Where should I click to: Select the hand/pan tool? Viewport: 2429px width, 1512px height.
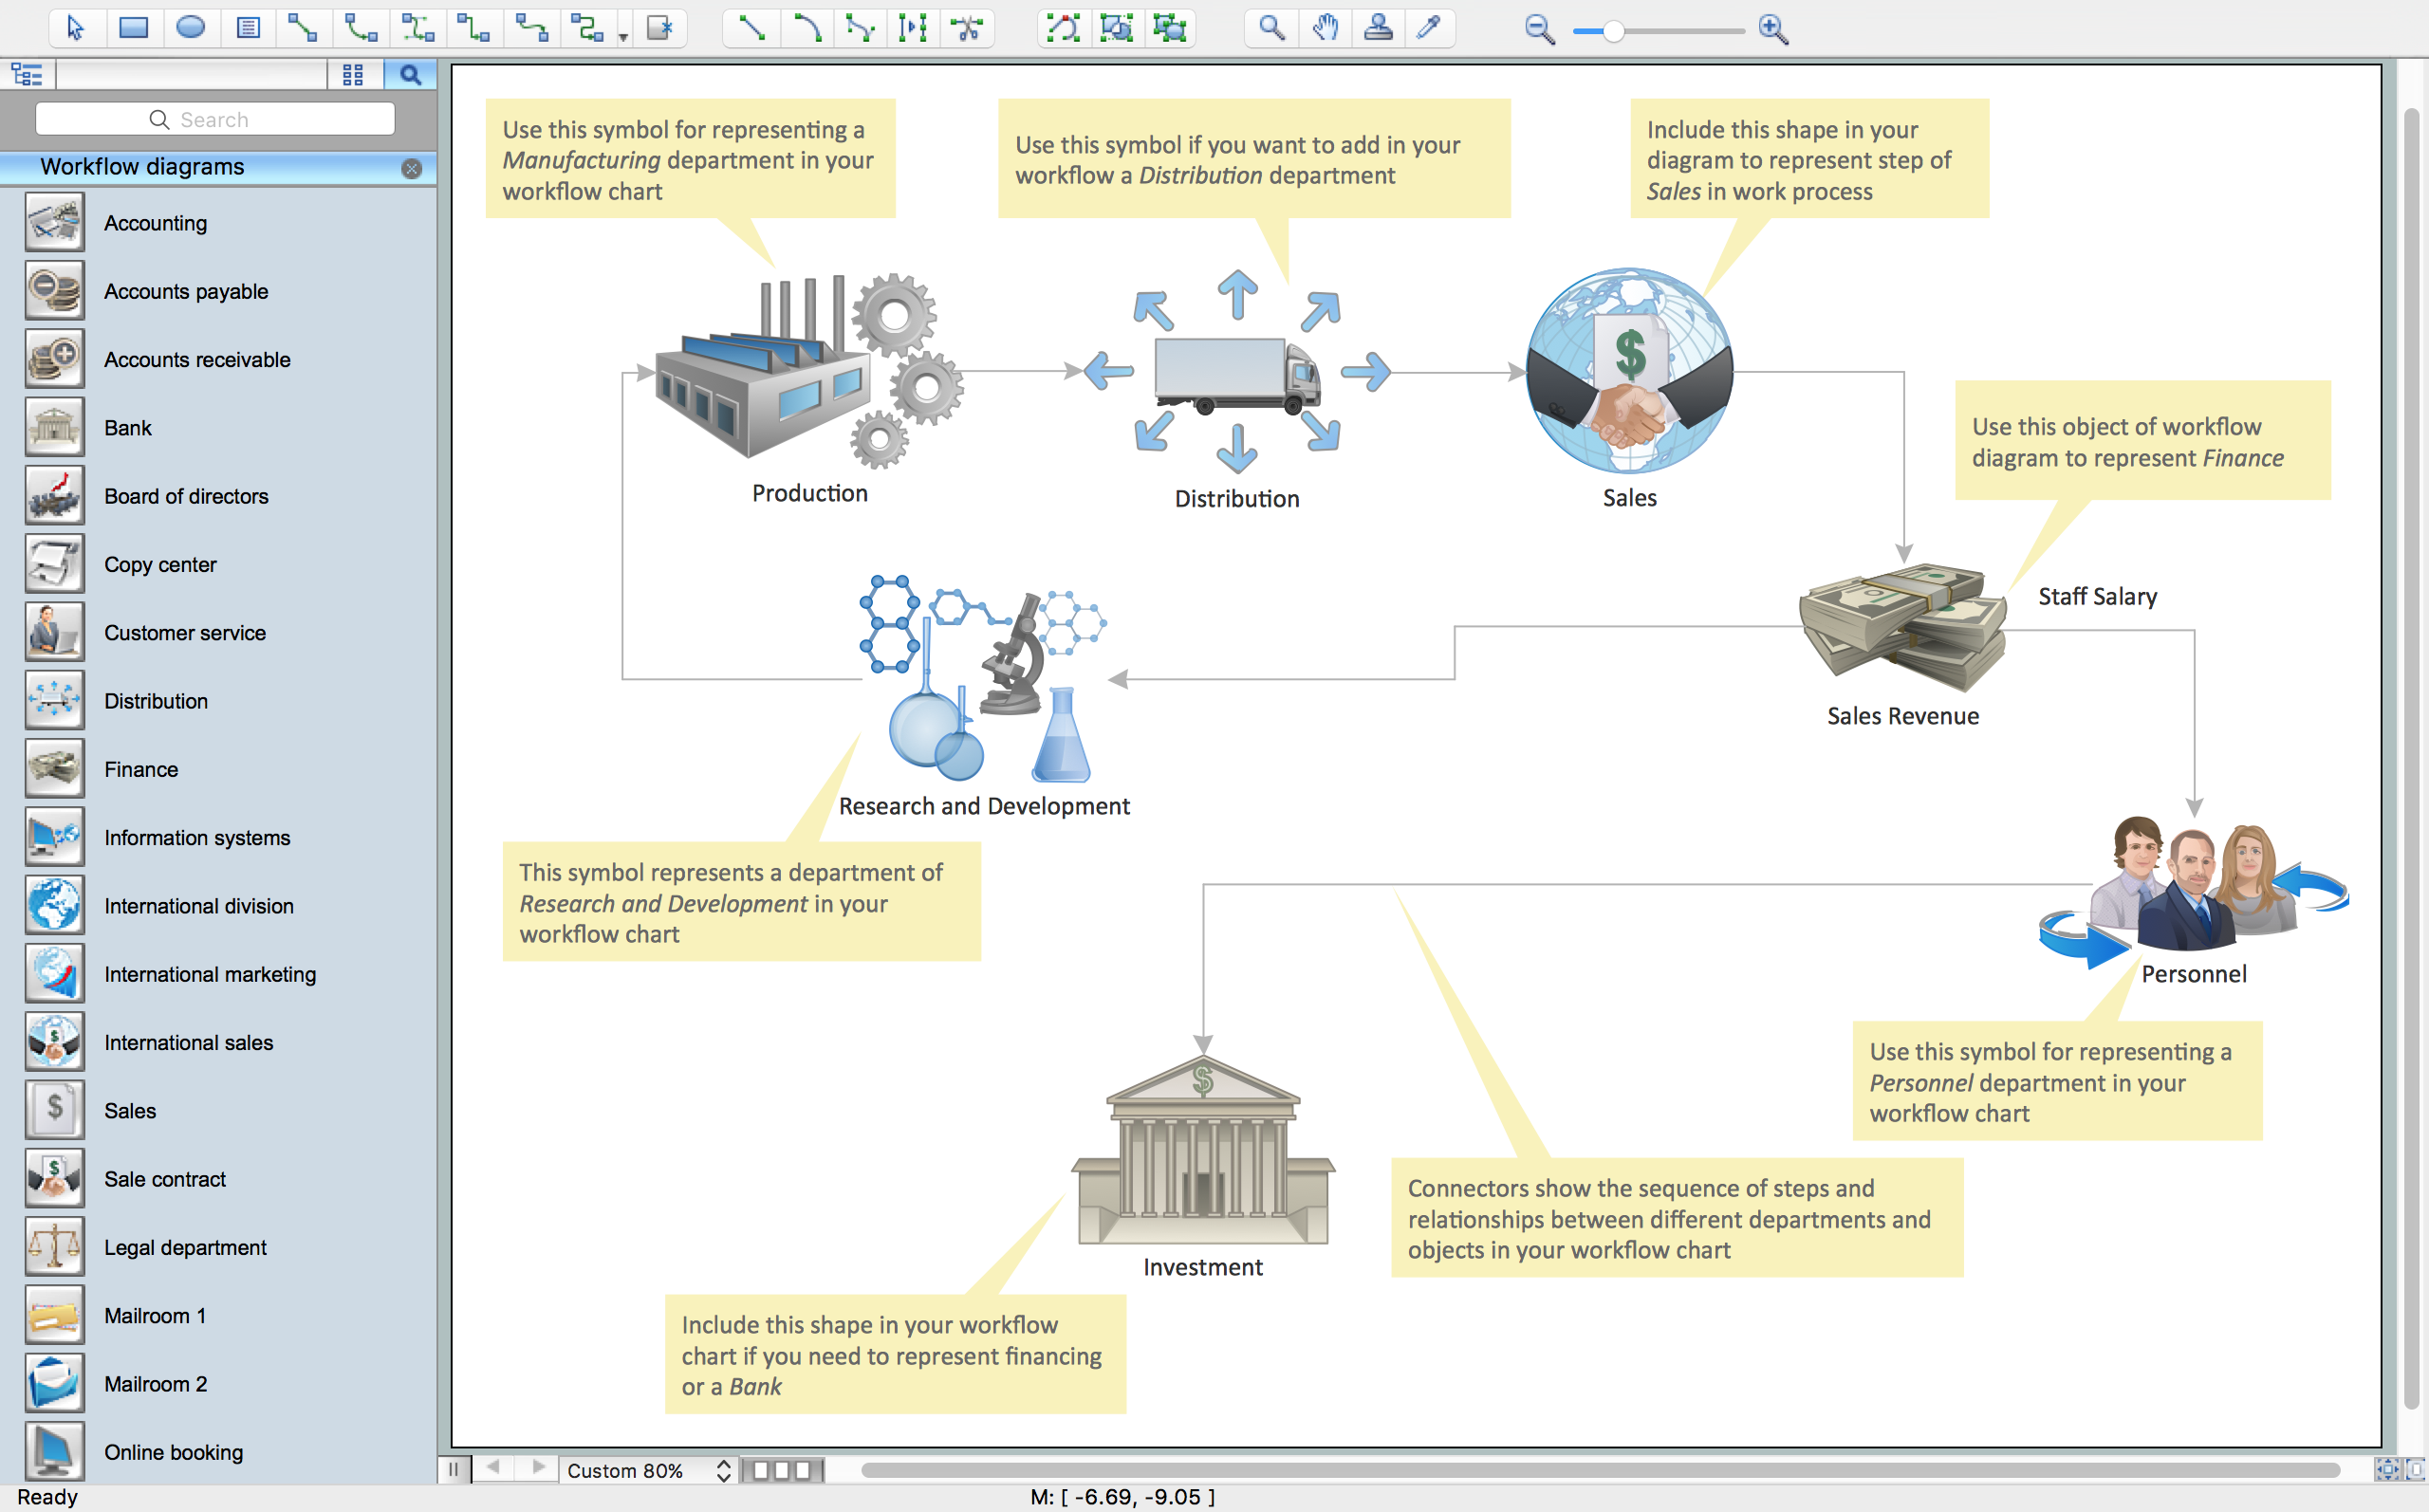point(1326,25)
